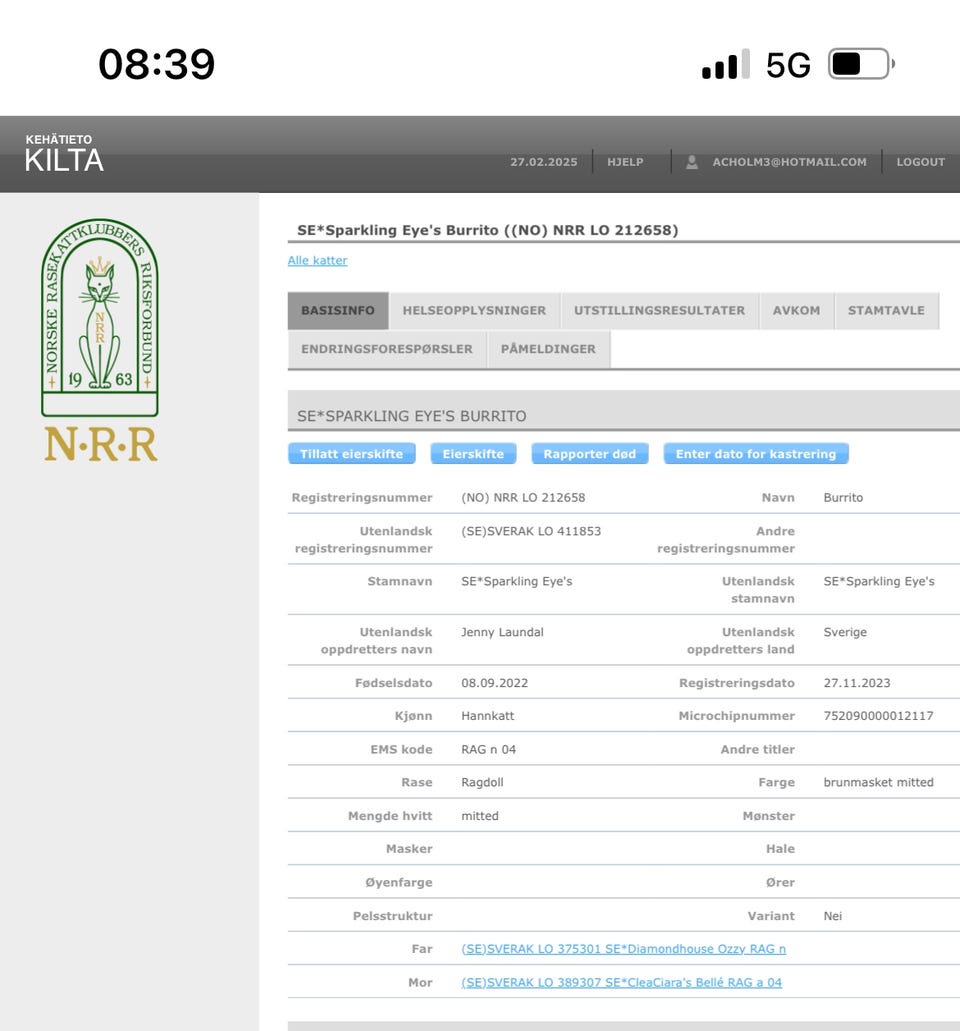Screen dimensions: 960x1031
Task: Click the Hjelp menu item
Action: coord(625,162)
